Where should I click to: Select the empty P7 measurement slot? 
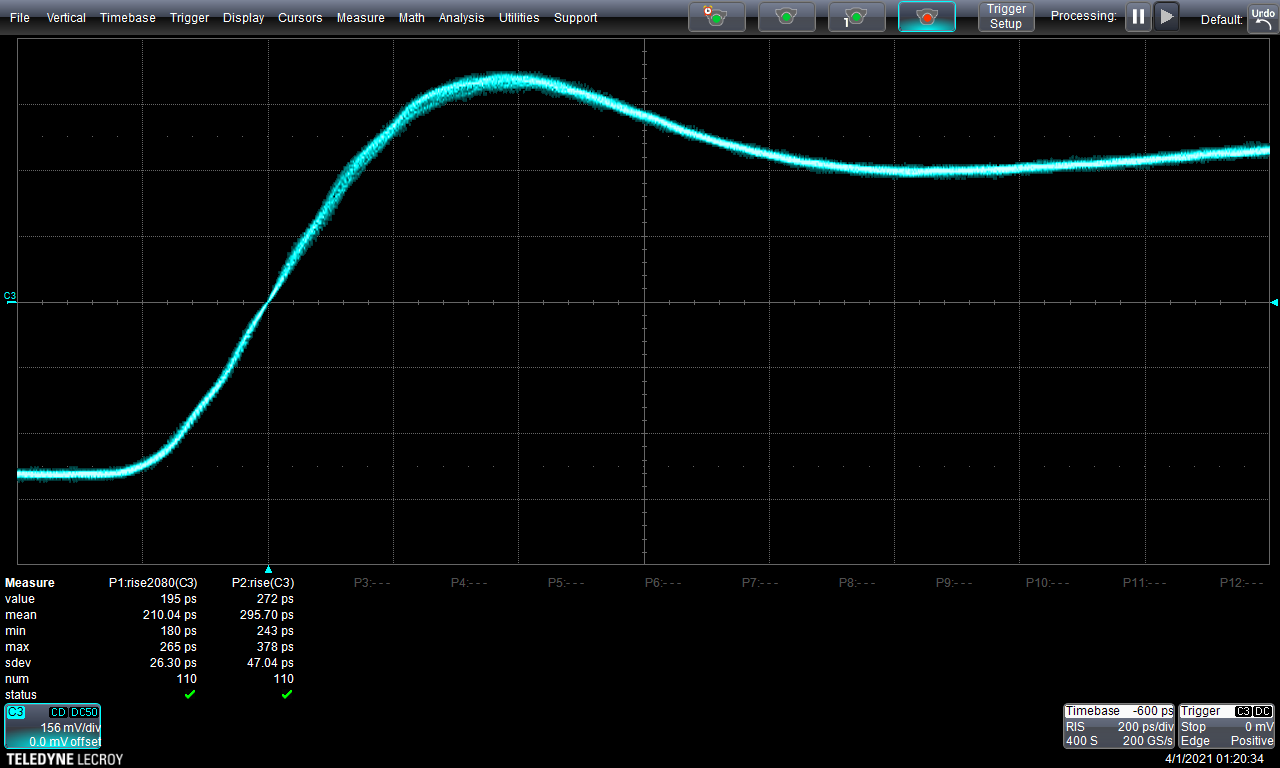(760, 583)
